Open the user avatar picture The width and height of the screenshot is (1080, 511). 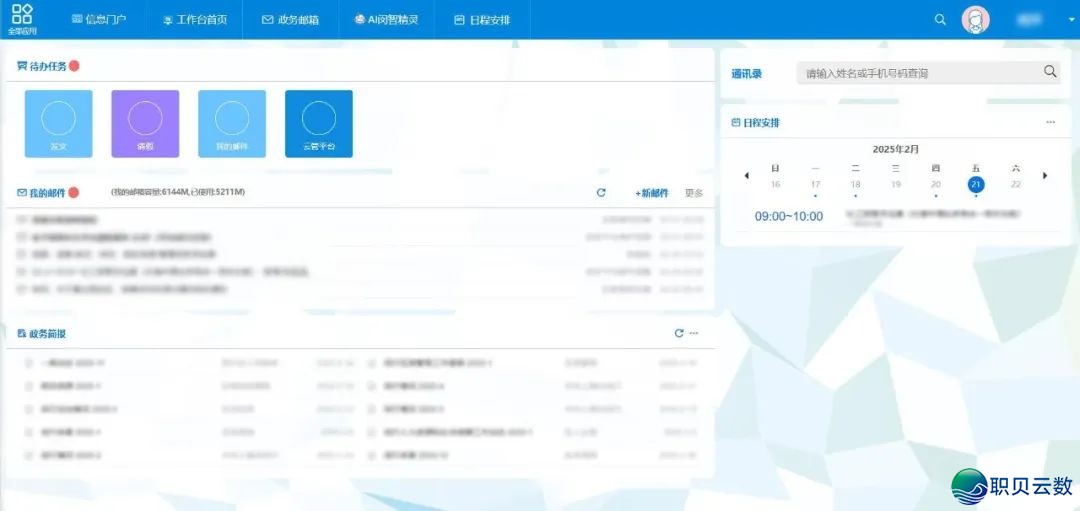(975, 19)
